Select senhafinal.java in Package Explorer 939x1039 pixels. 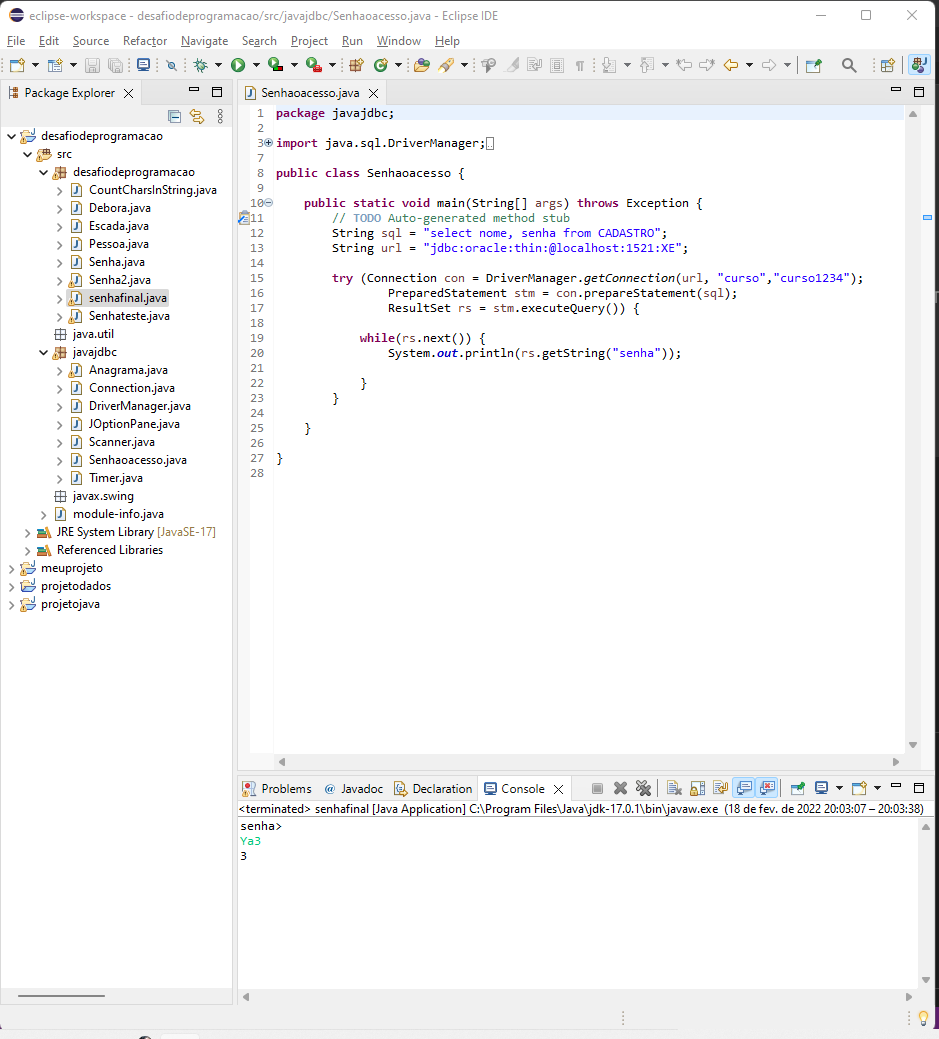[x=127, y=298]
